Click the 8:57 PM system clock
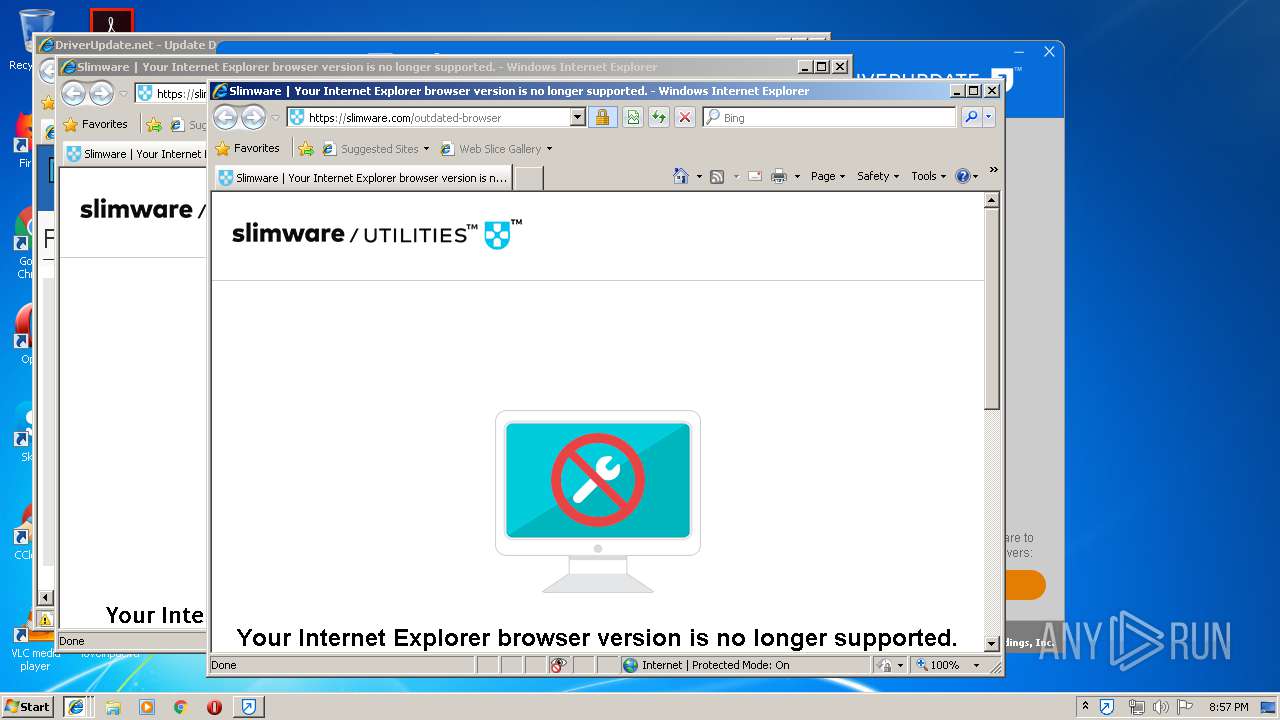This screenshot has width=1280, height=720. 1228,707
